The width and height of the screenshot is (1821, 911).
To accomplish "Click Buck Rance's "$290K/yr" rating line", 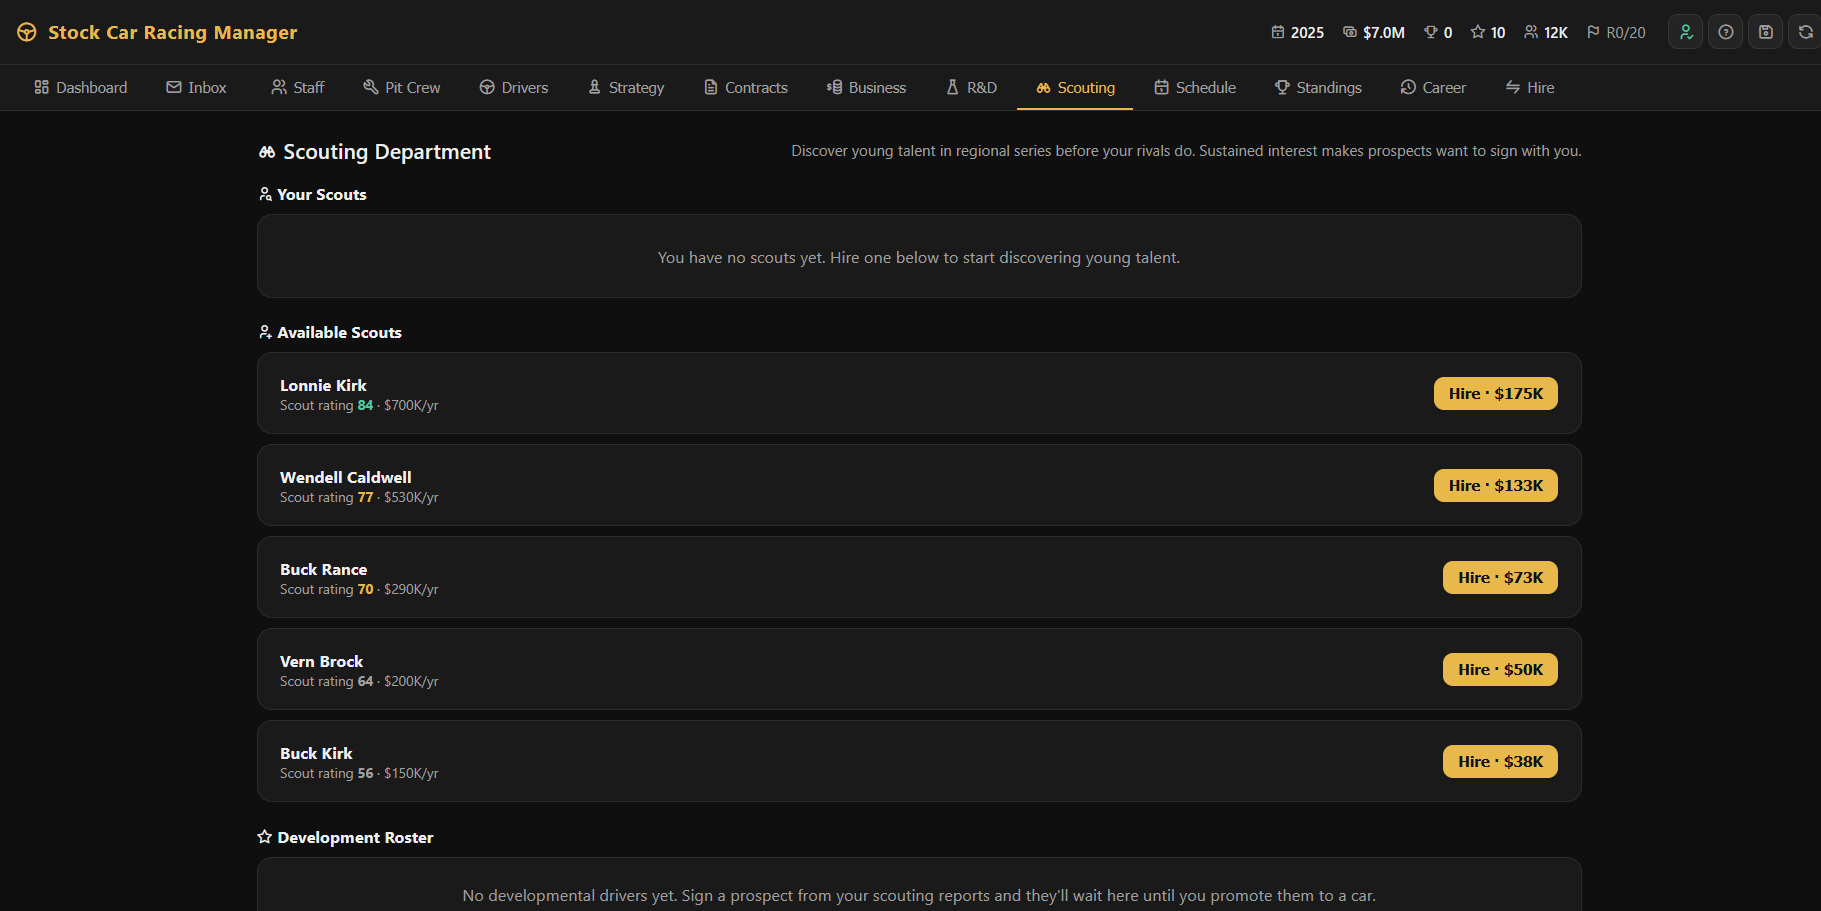I will point(359,589).
